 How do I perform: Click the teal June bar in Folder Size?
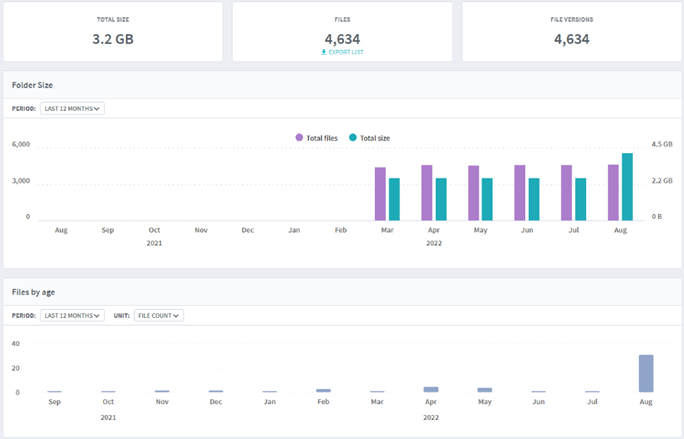[534, 199]
